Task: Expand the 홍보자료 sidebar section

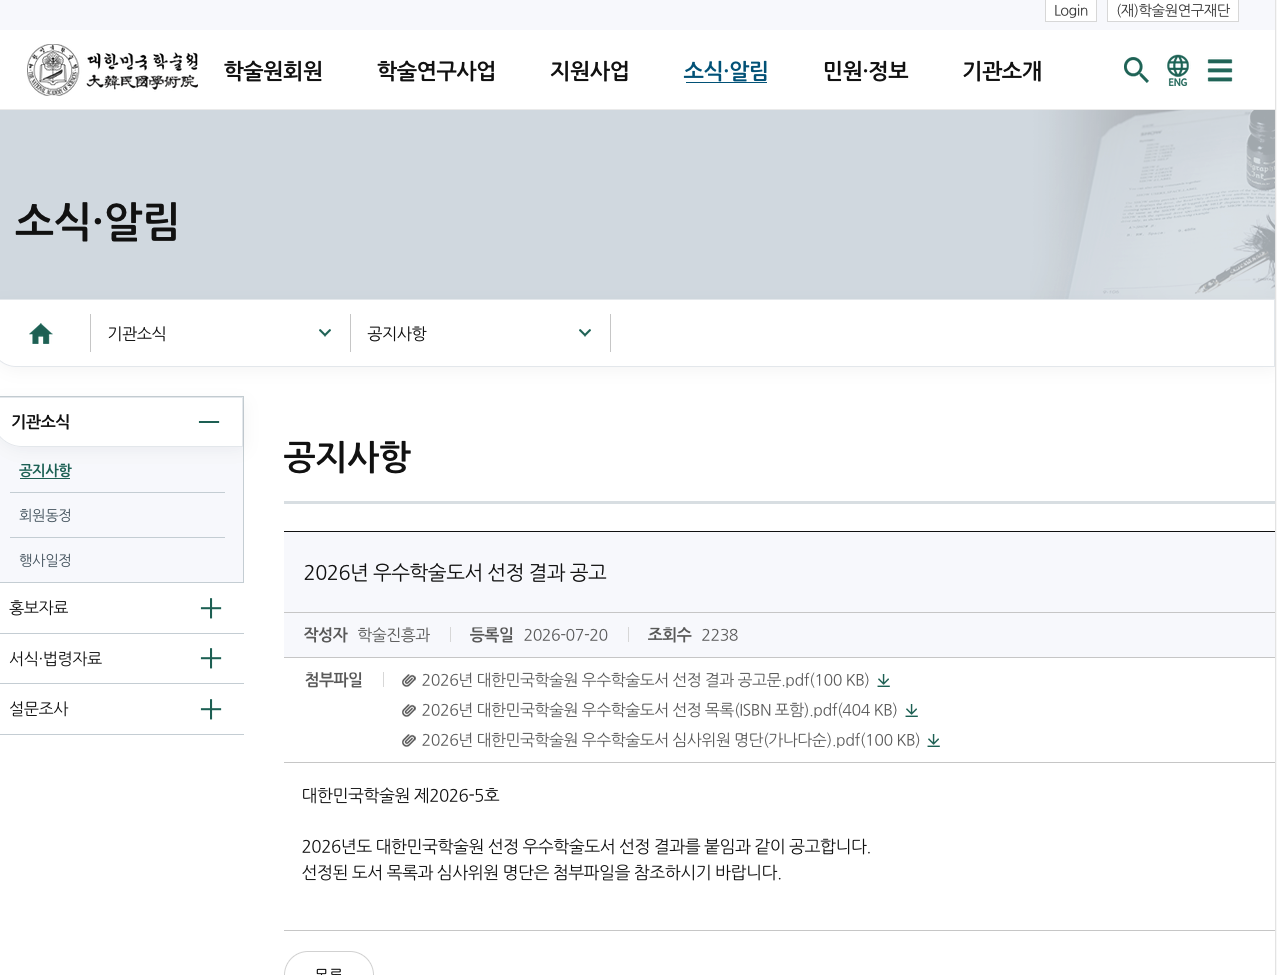Action: 211,608
